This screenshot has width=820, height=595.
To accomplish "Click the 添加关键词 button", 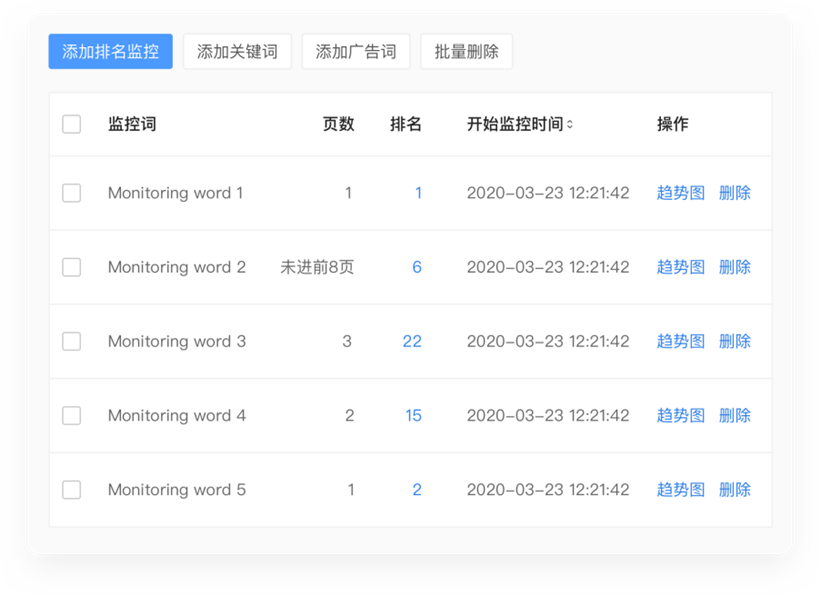I will (x=237, y=51).
